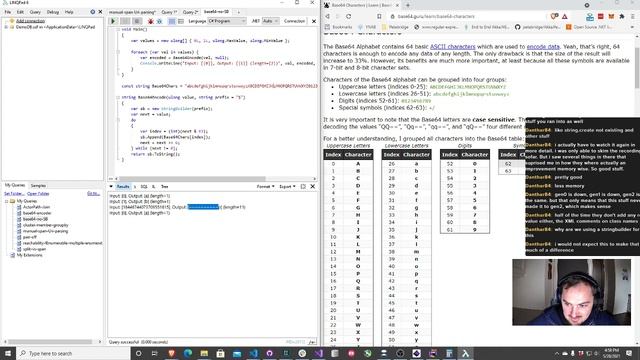Open the base64-encoder query
The height and width of the screenshot is (360, 640).
pyautogui.click(x=37, y=213)
